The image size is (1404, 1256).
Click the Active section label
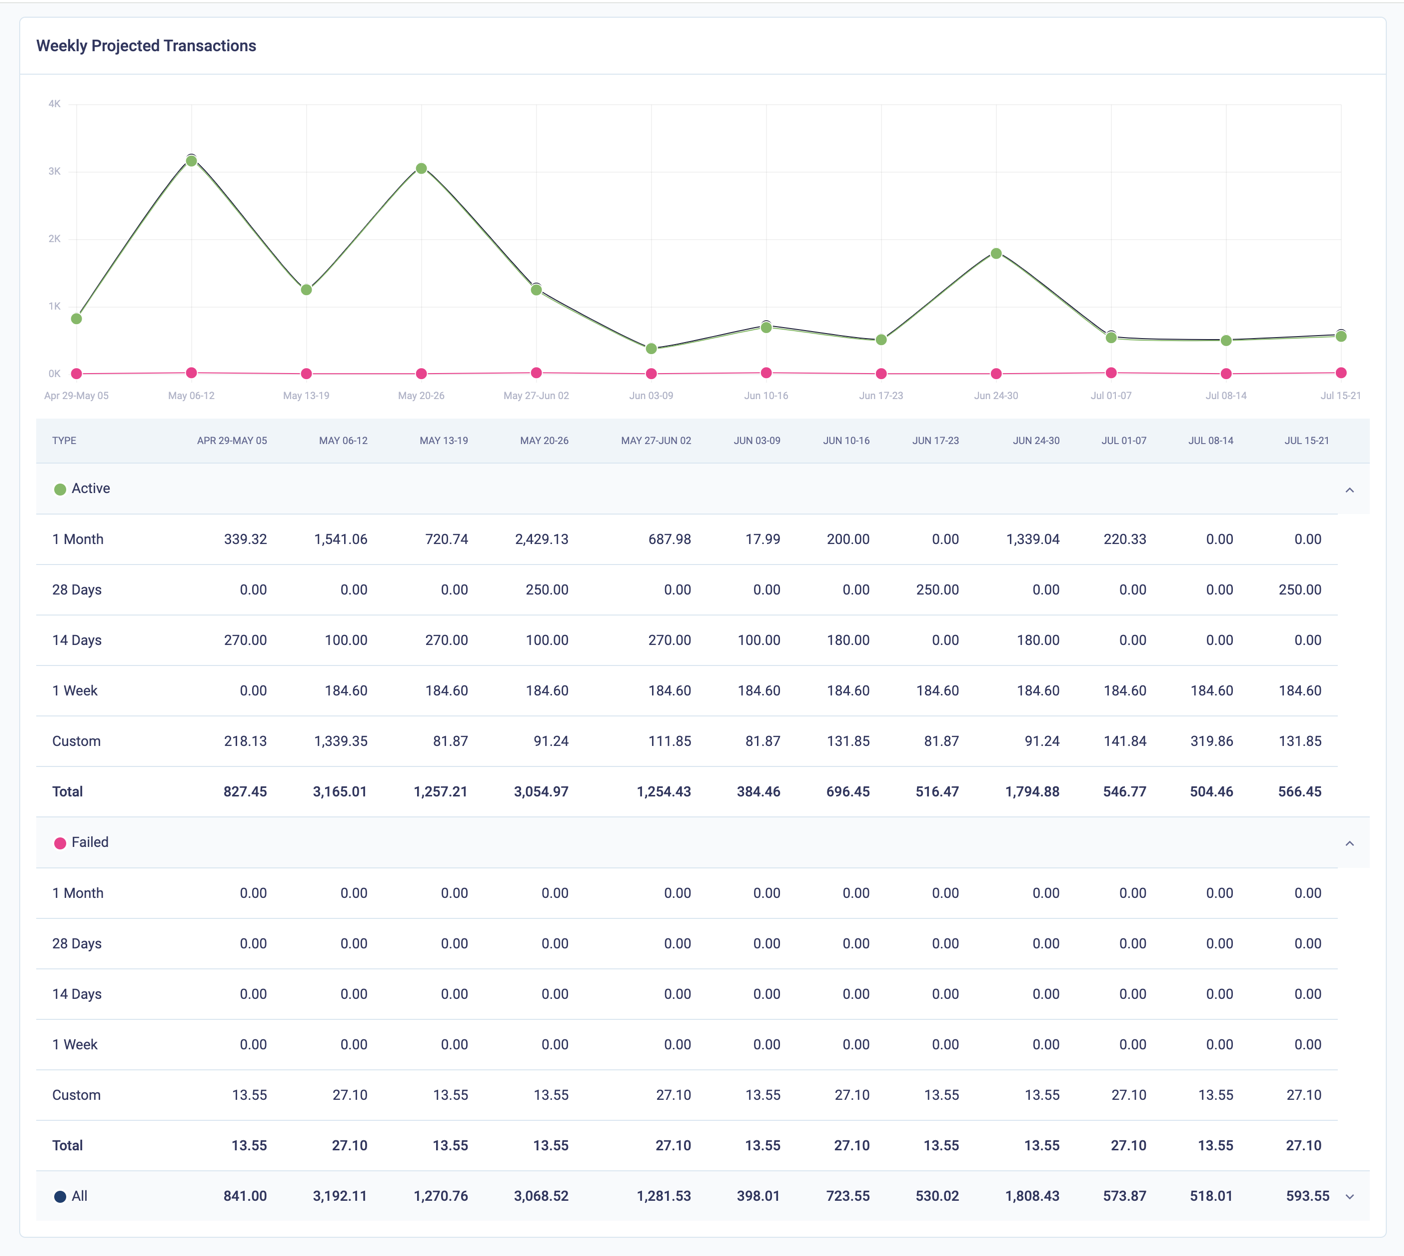coord(91,489)
